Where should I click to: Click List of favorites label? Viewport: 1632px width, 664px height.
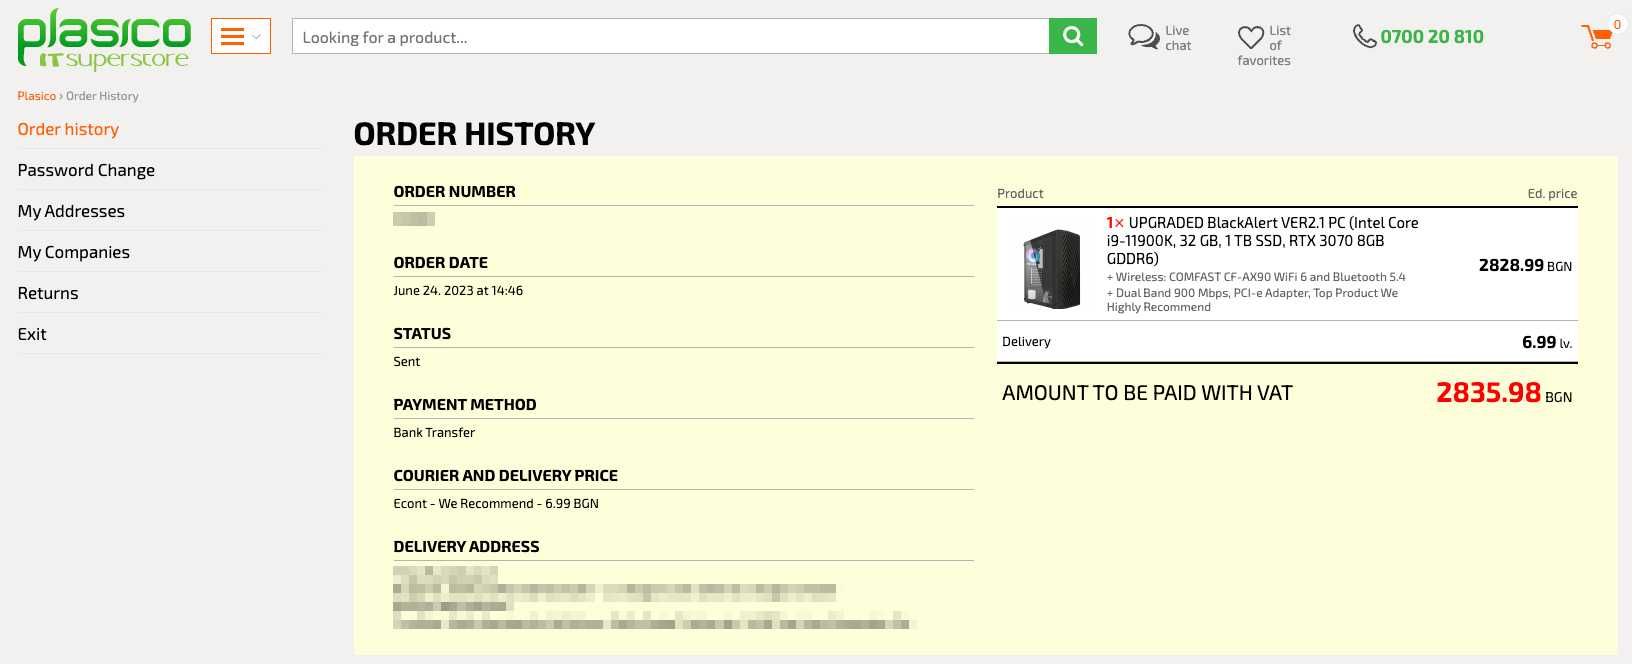click(x=1264, y=45)
